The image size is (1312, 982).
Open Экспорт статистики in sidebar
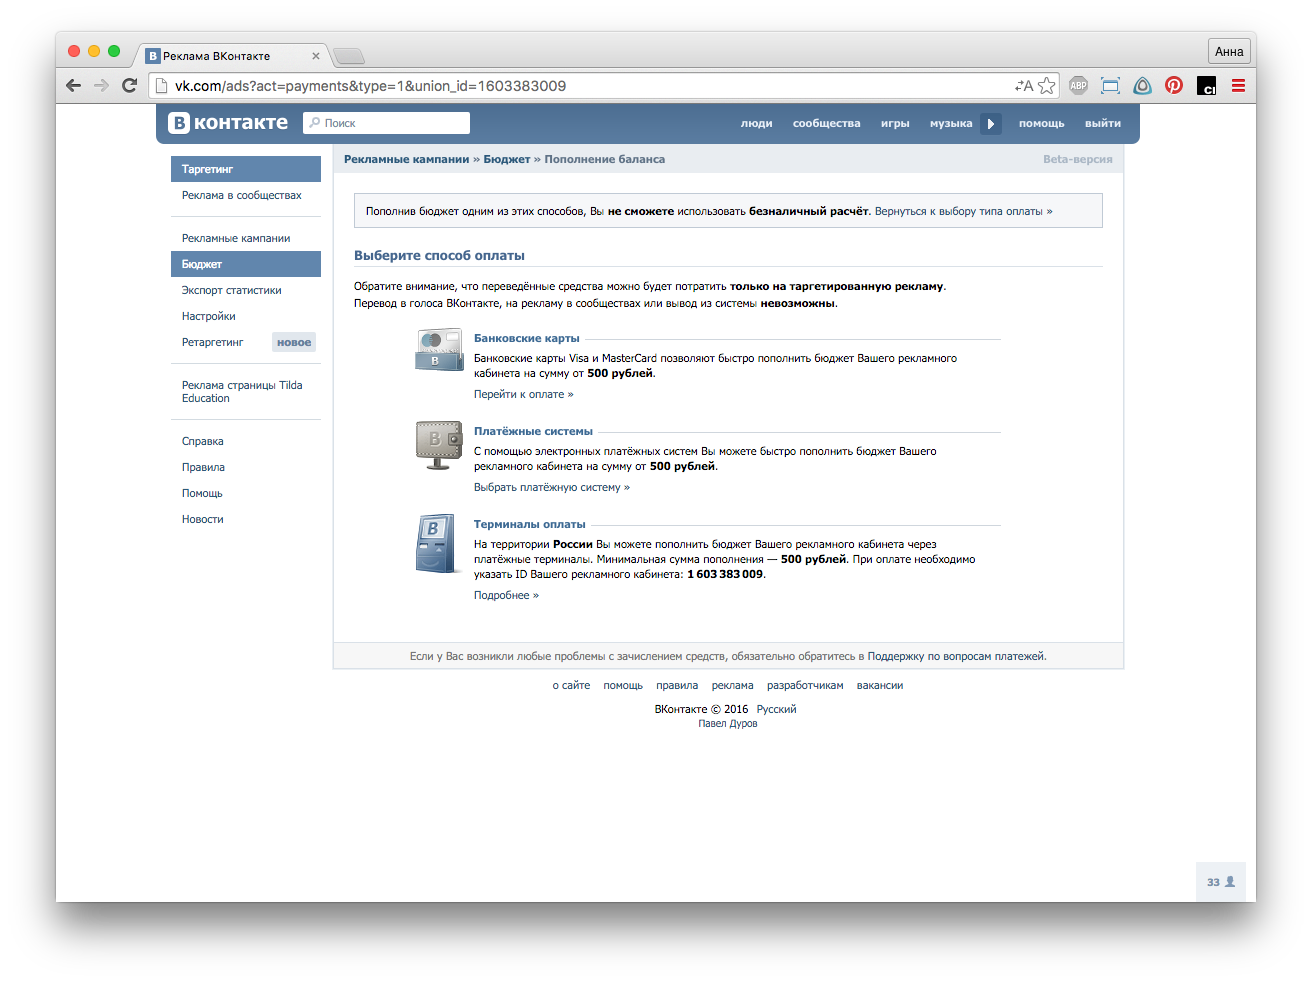231,290
